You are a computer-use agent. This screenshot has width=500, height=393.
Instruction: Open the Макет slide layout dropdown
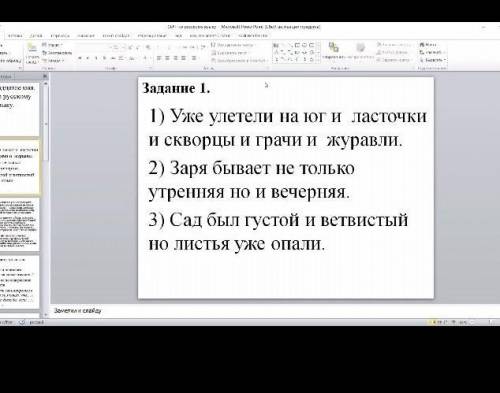click(x=53, y=45)
